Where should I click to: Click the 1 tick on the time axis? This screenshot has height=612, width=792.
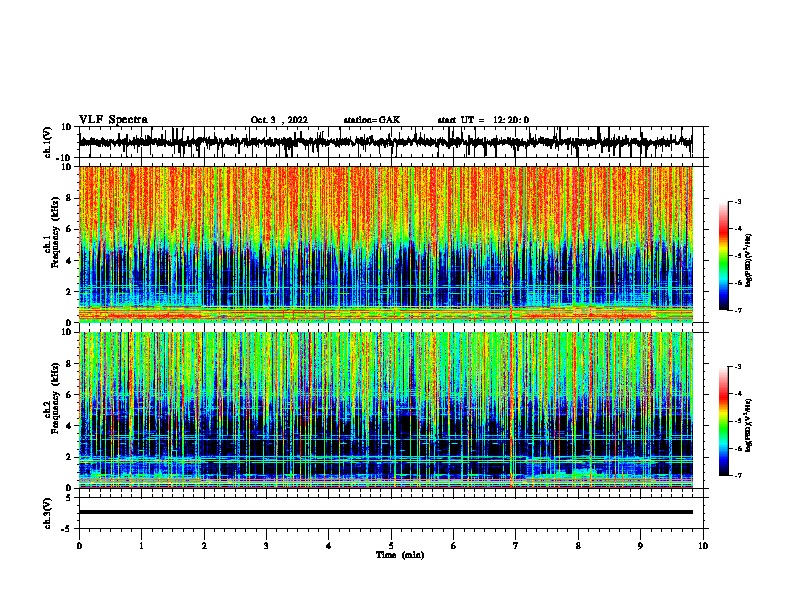click(141, 546)
